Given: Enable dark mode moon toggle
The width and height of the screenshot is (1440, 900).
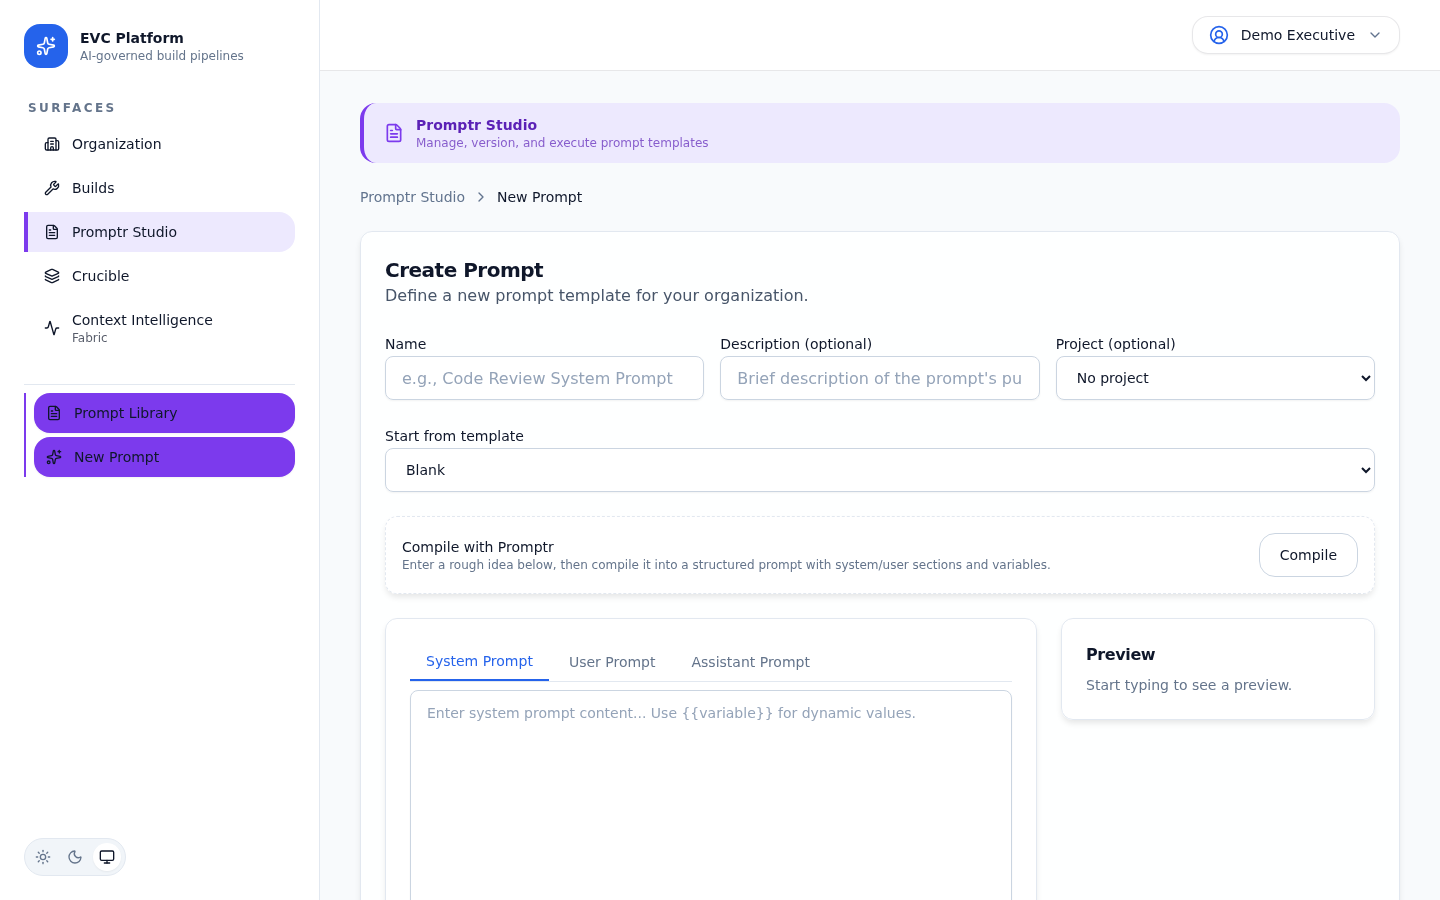Looking at the screenshot, I should coord(75,857).
